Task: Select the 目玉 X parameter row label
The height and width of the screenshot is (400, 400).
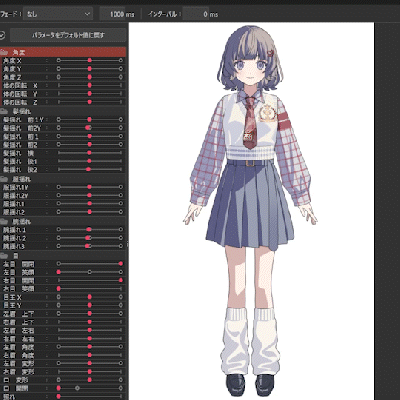Action: (x=12, y=297)
